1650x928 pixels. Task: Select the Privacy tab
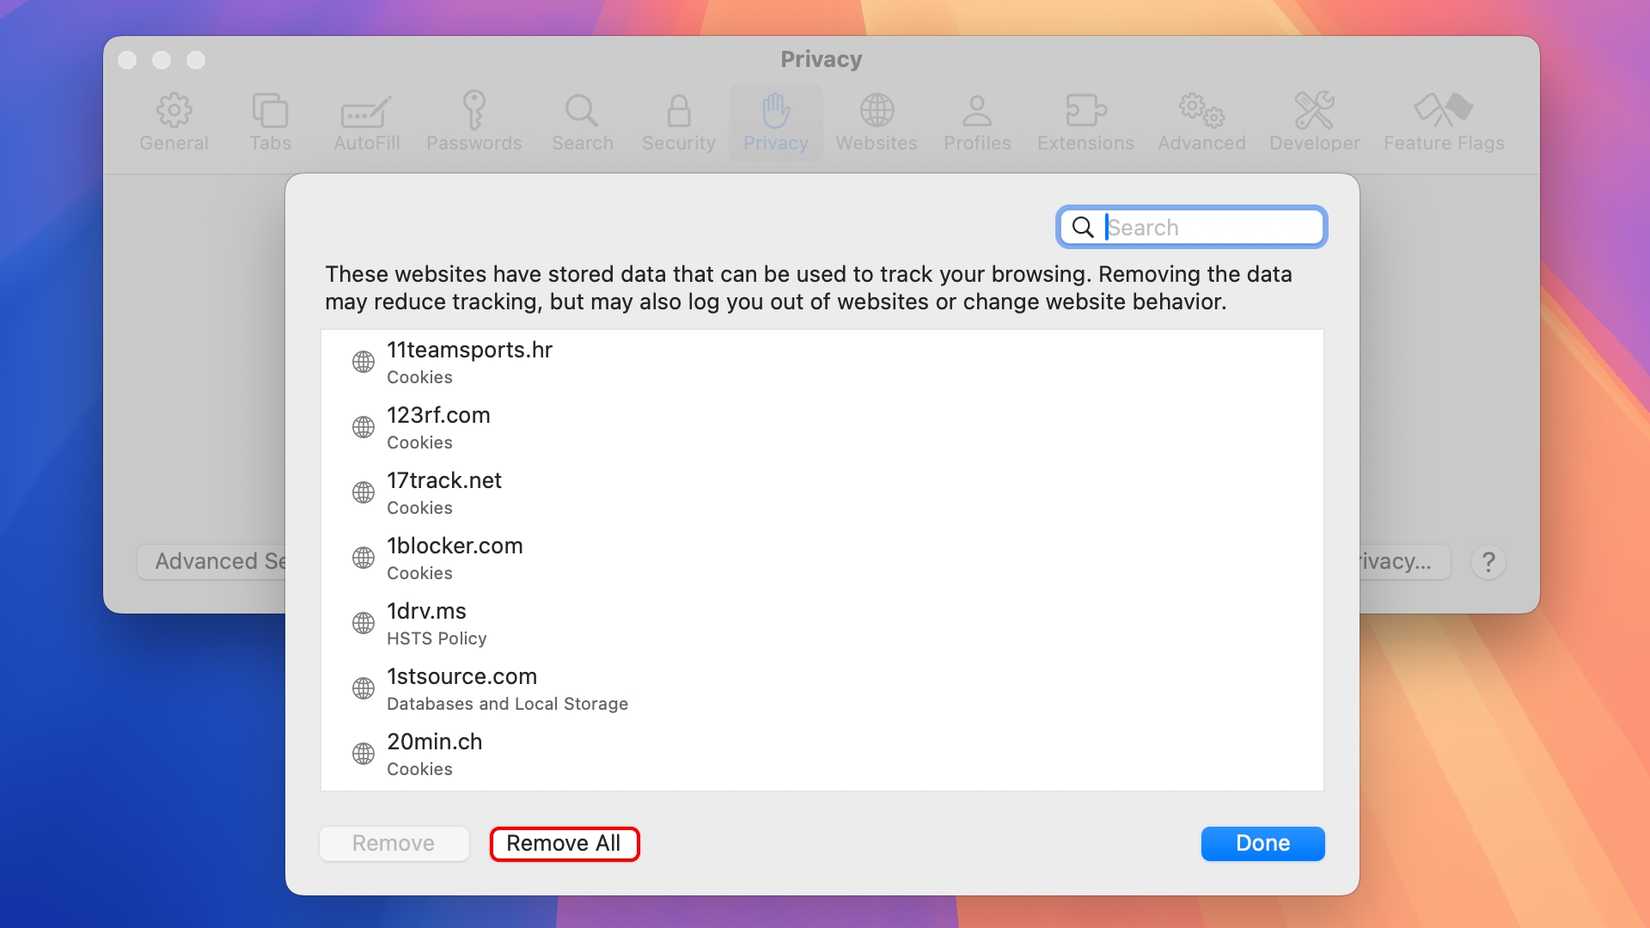[x=776, y=120]
